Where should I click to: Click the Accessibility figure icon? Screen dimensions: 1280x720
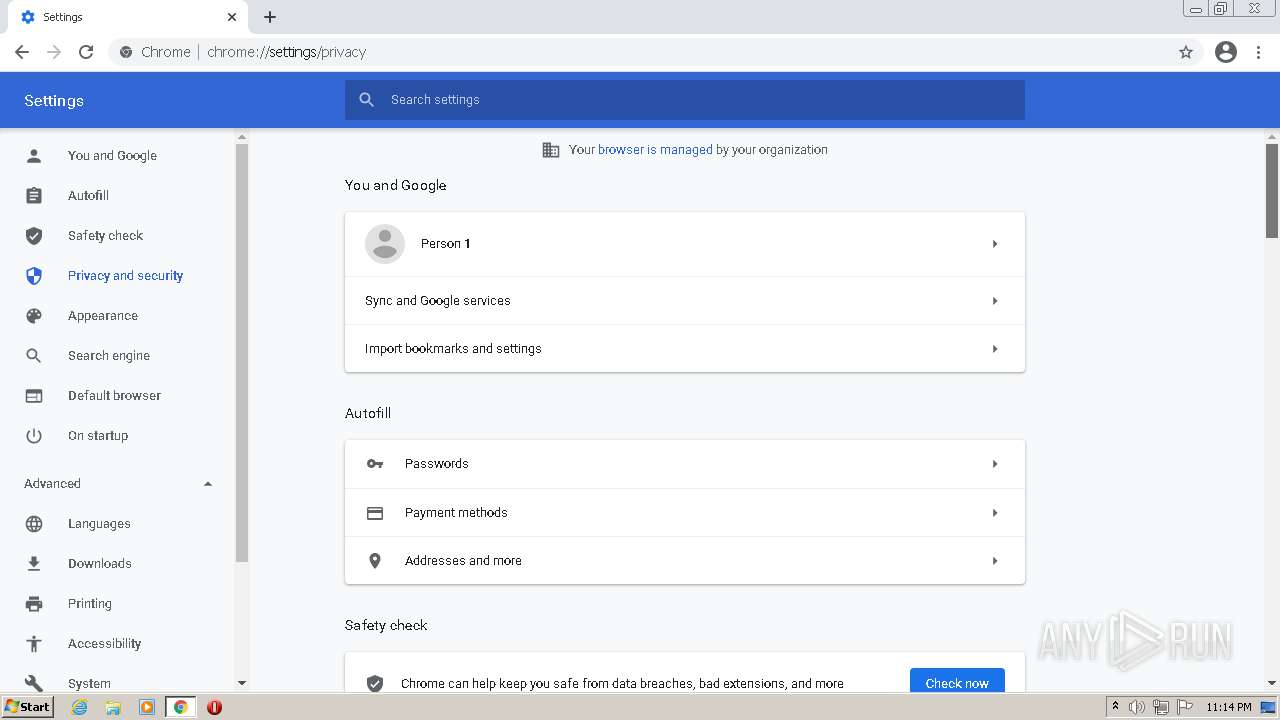pyautogui.click(x=34, y=644)
